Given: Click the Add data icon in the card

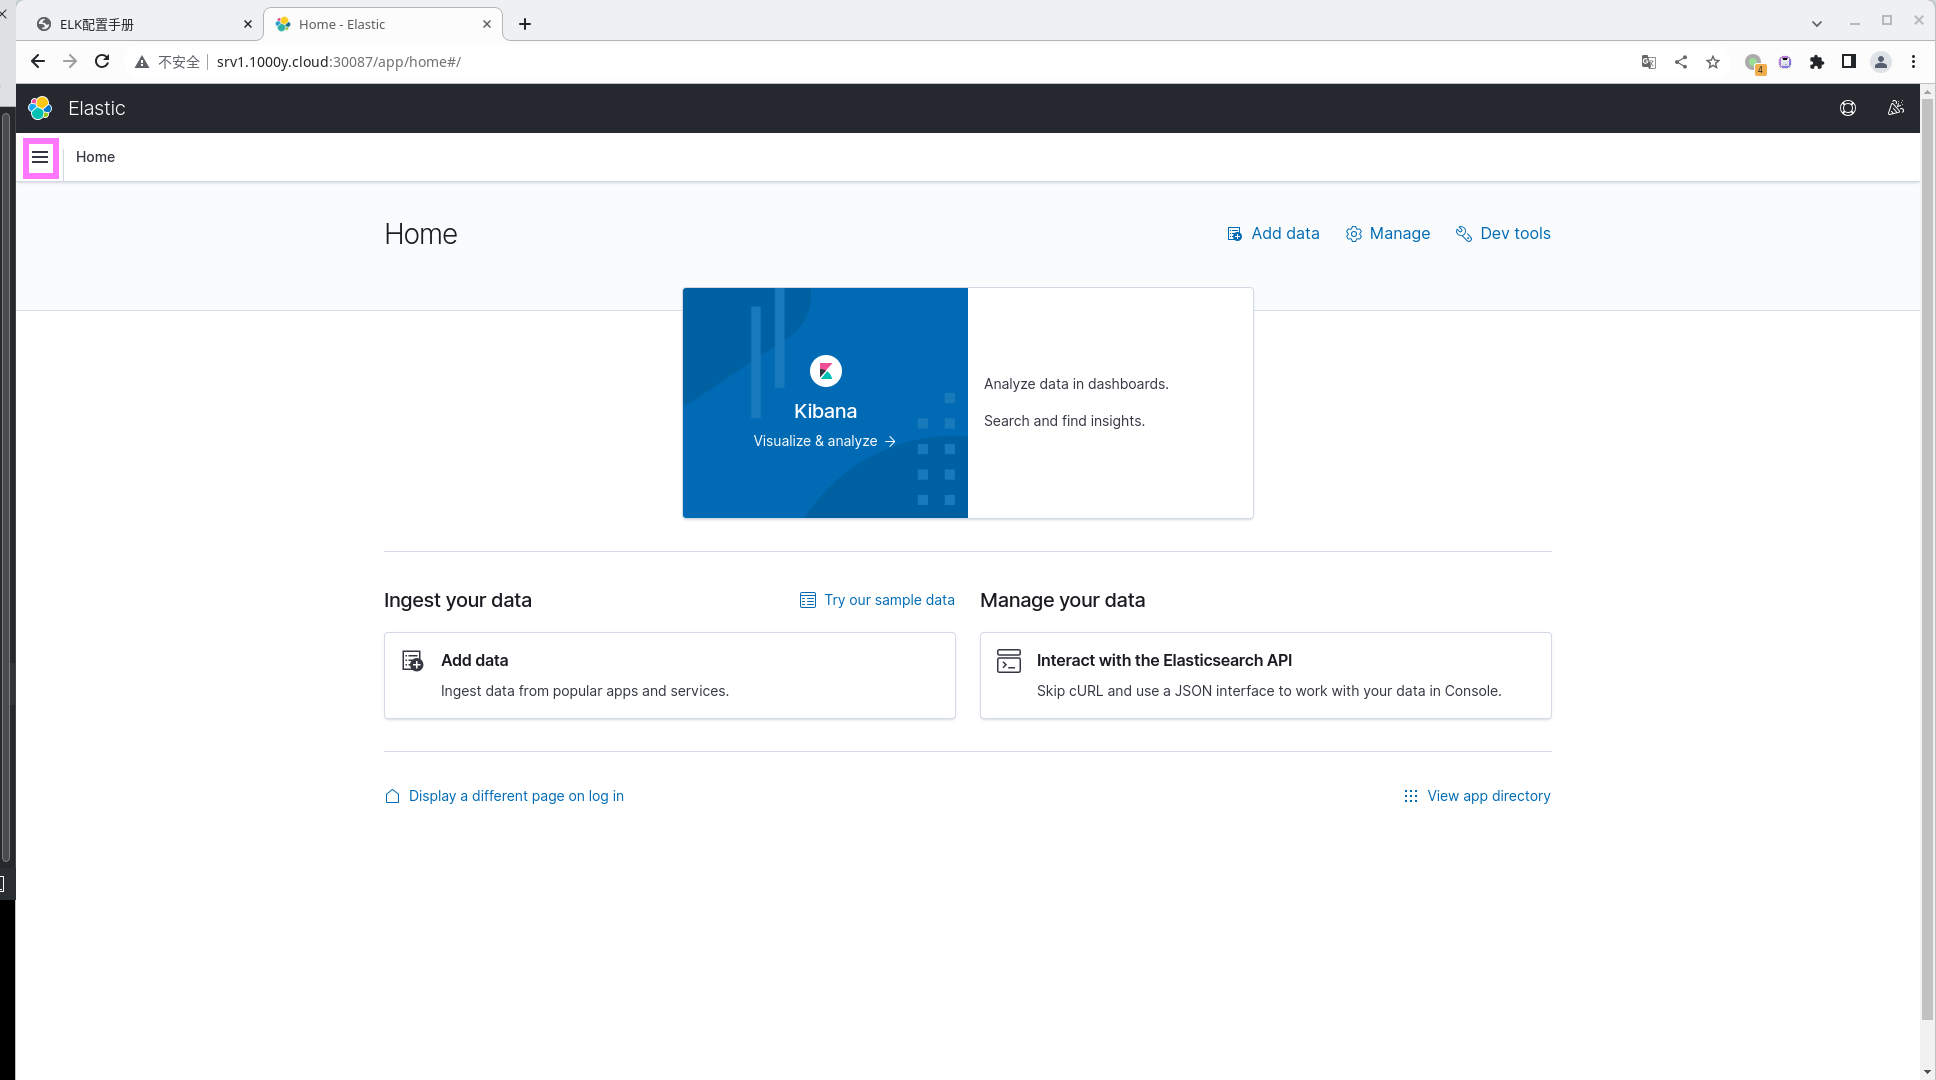Looking at the screenshot, I should pos(412,661).
